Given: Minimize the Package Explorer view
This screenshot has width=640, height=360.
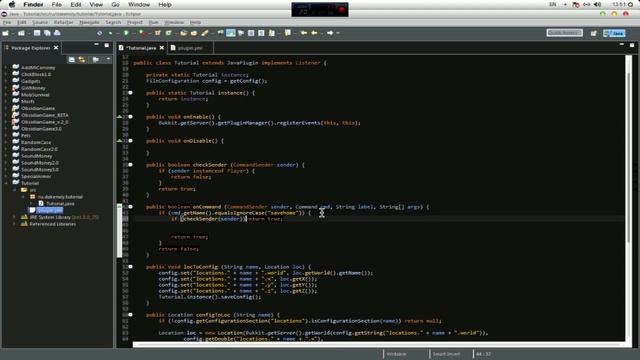Looking at the screenshot, I should 96,45.
